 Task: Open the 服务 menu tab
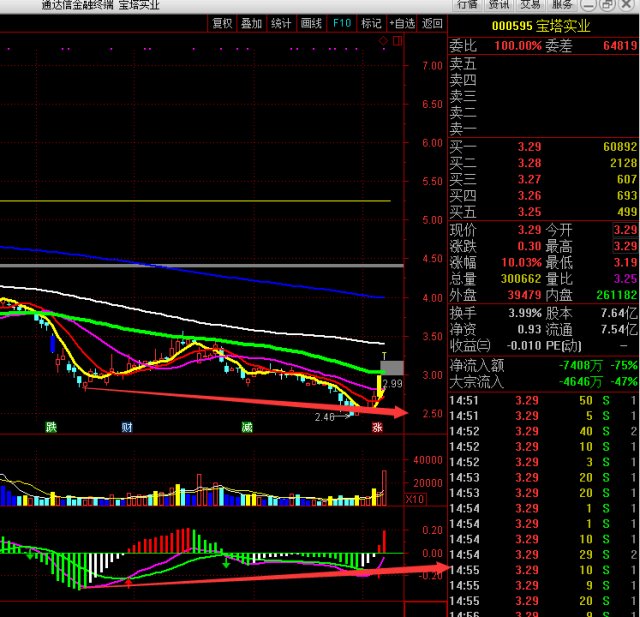pyautogui.click(x=562, y=4)
